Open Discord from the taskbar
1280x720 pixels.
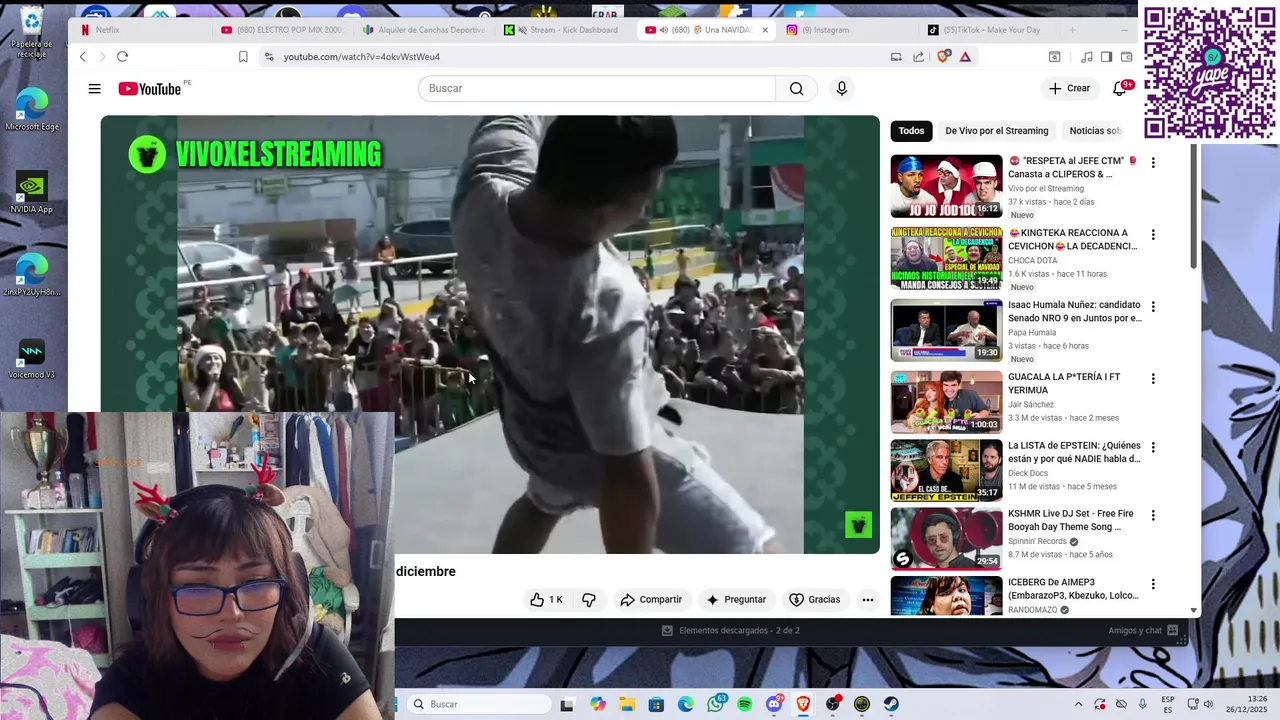(x=774, y=704)
